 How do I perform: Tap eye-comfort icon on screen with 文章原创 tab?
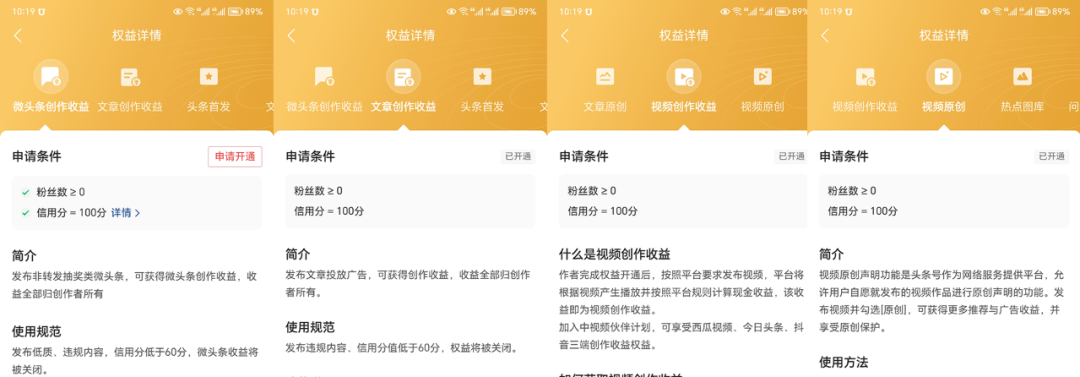(725, 11)
